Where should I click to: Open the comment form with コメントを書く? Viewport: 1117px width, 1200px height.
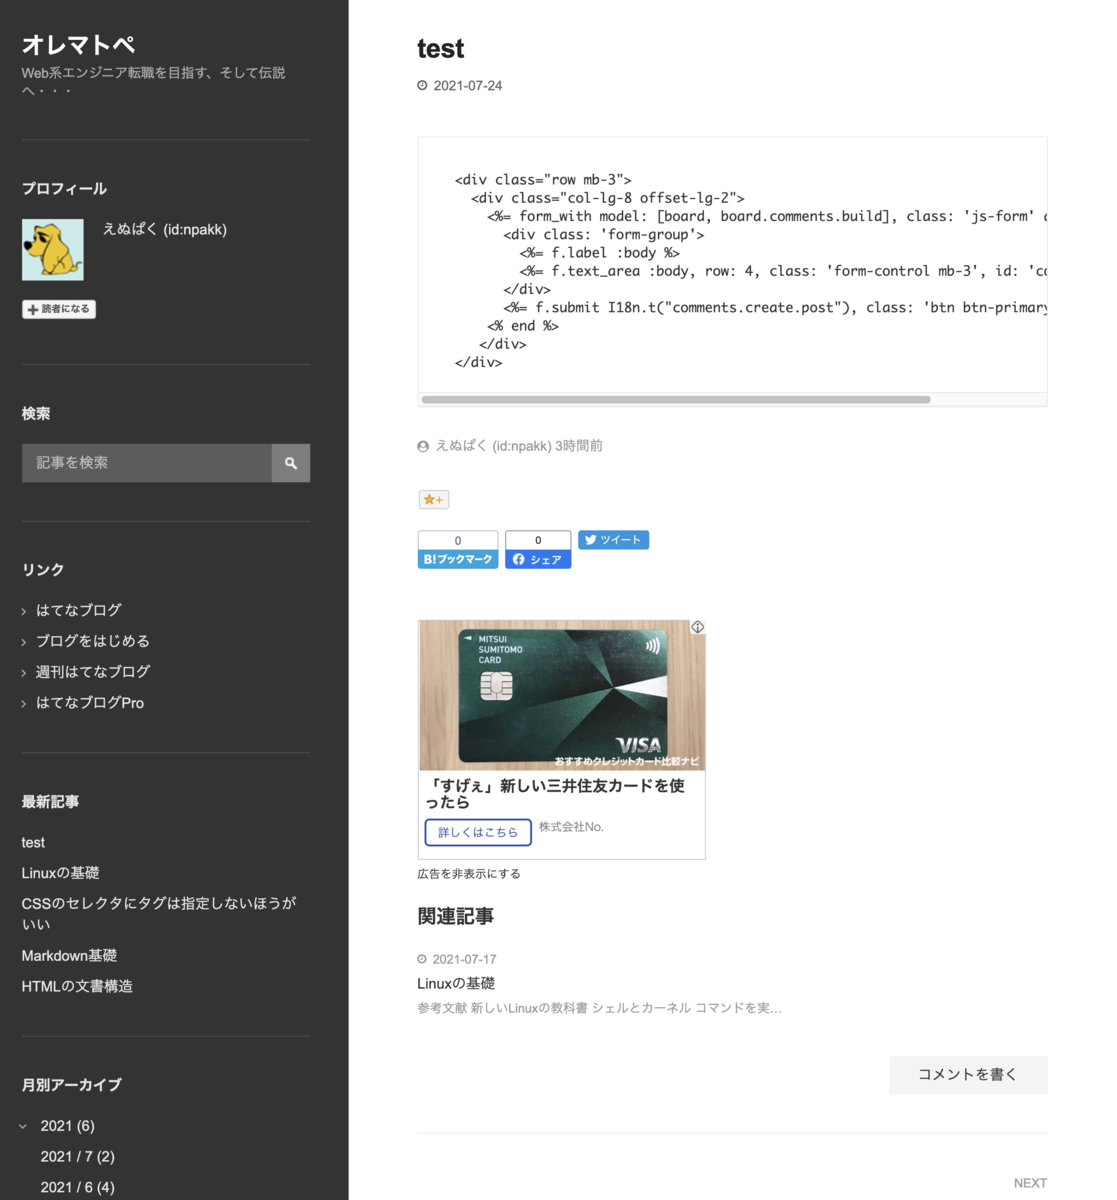967,1074
